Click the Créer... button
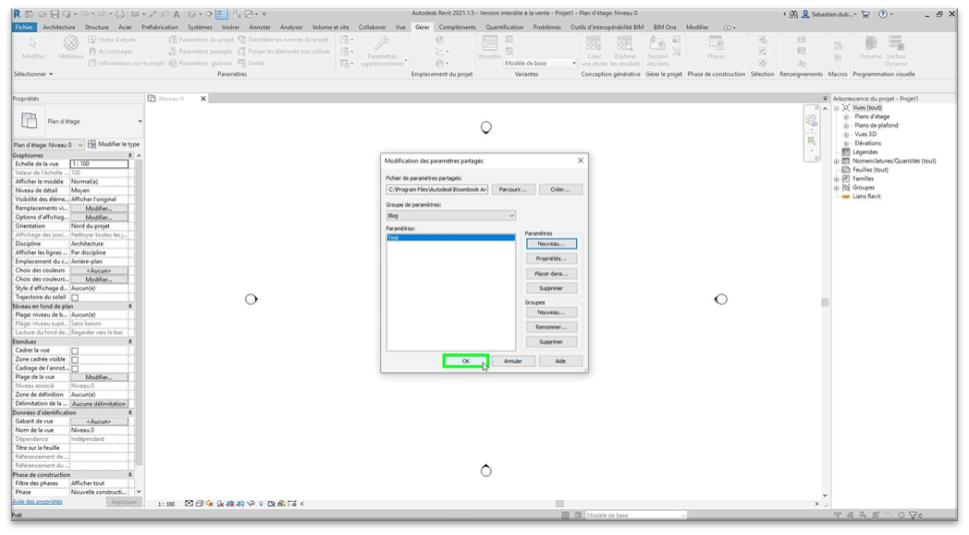969x535 pixels. [560, 190]
